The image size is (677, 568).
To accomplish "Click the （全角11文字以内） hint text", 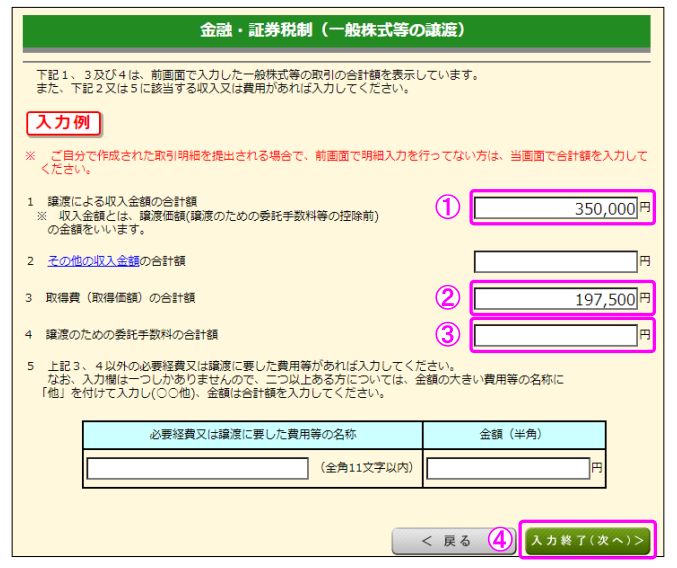I will click(367, 467).
